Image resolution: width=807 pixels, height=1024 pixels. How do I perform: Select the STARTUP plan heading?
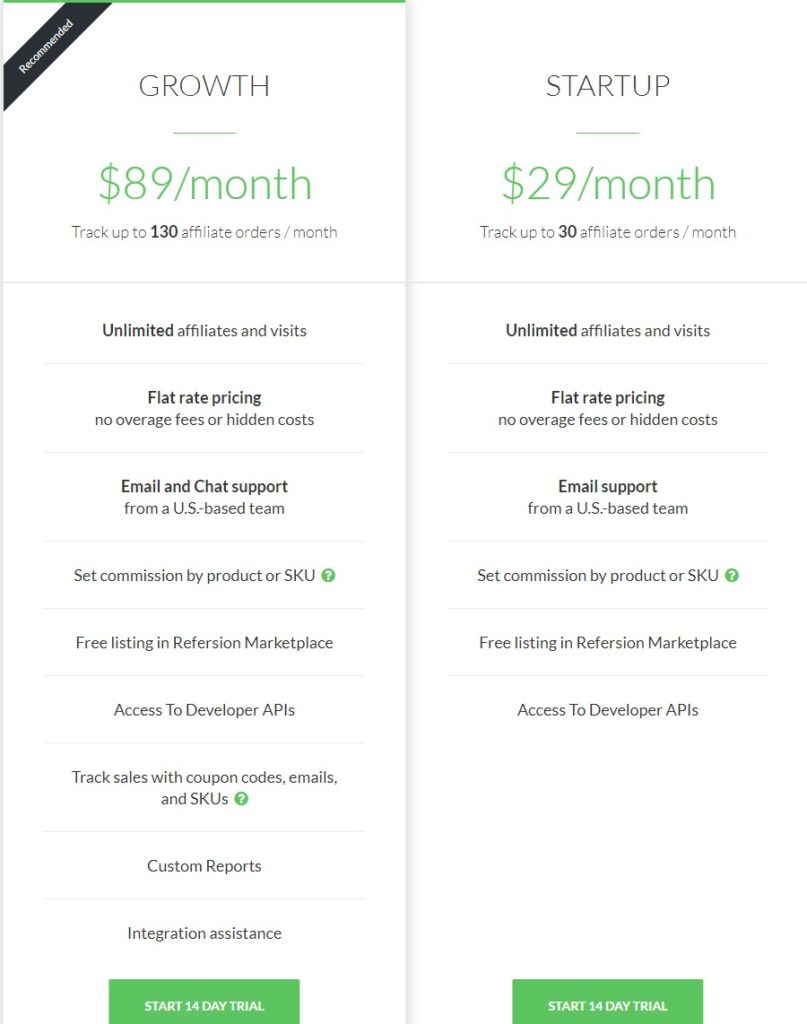[608, 86]
